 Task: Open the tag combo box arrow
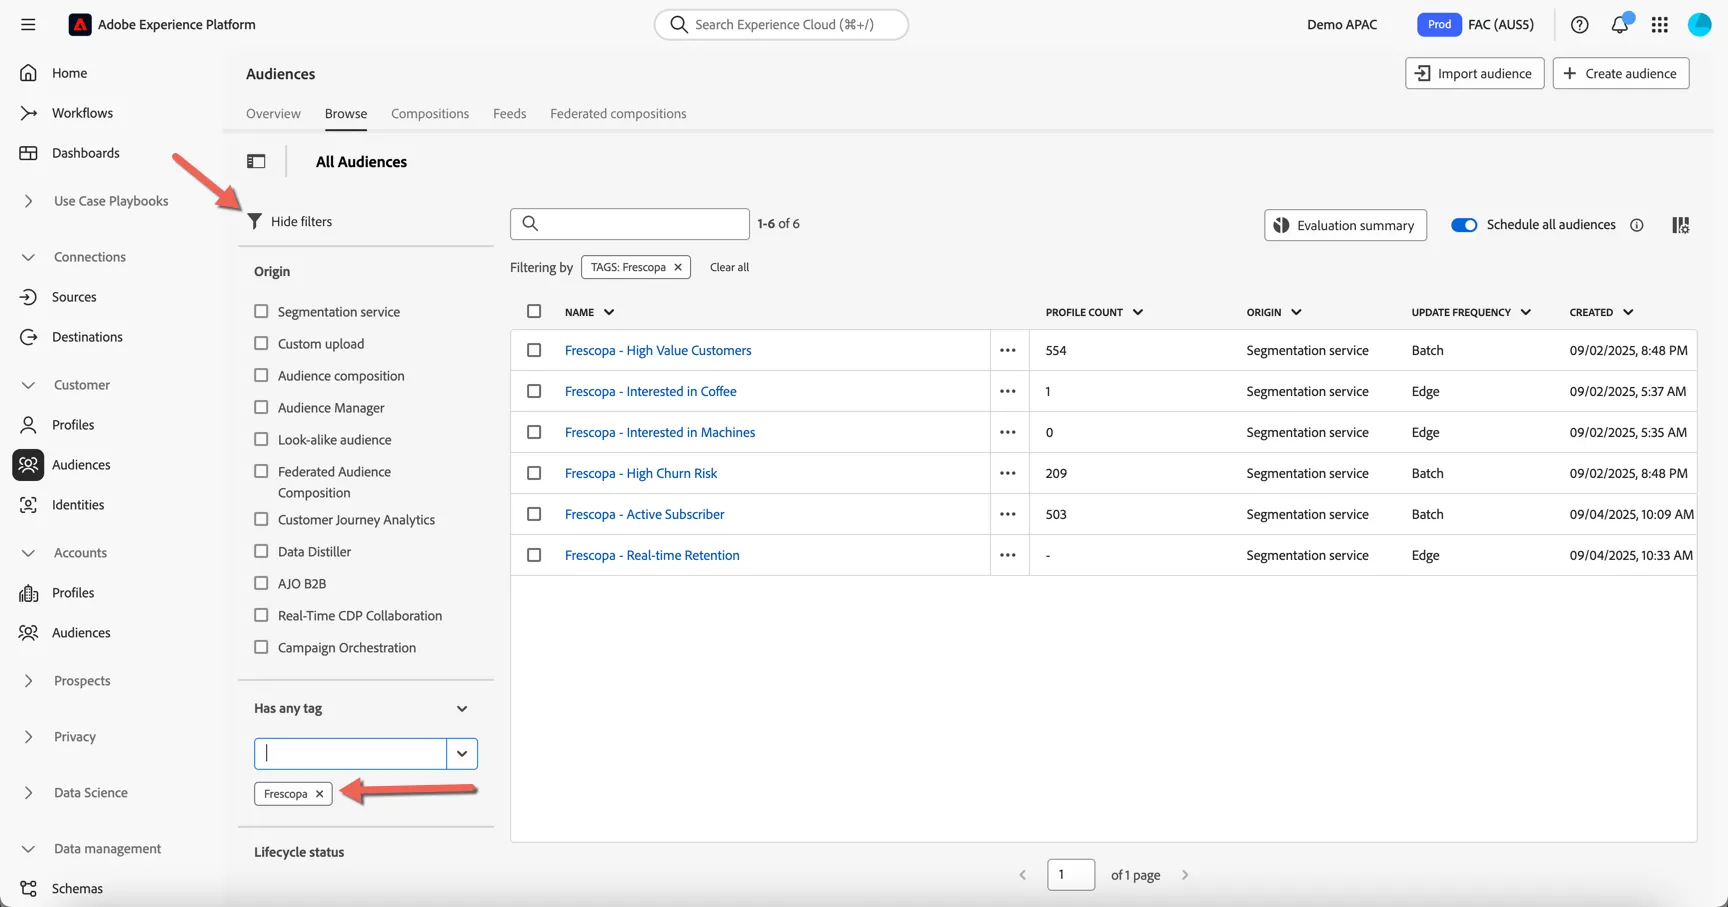462,753
